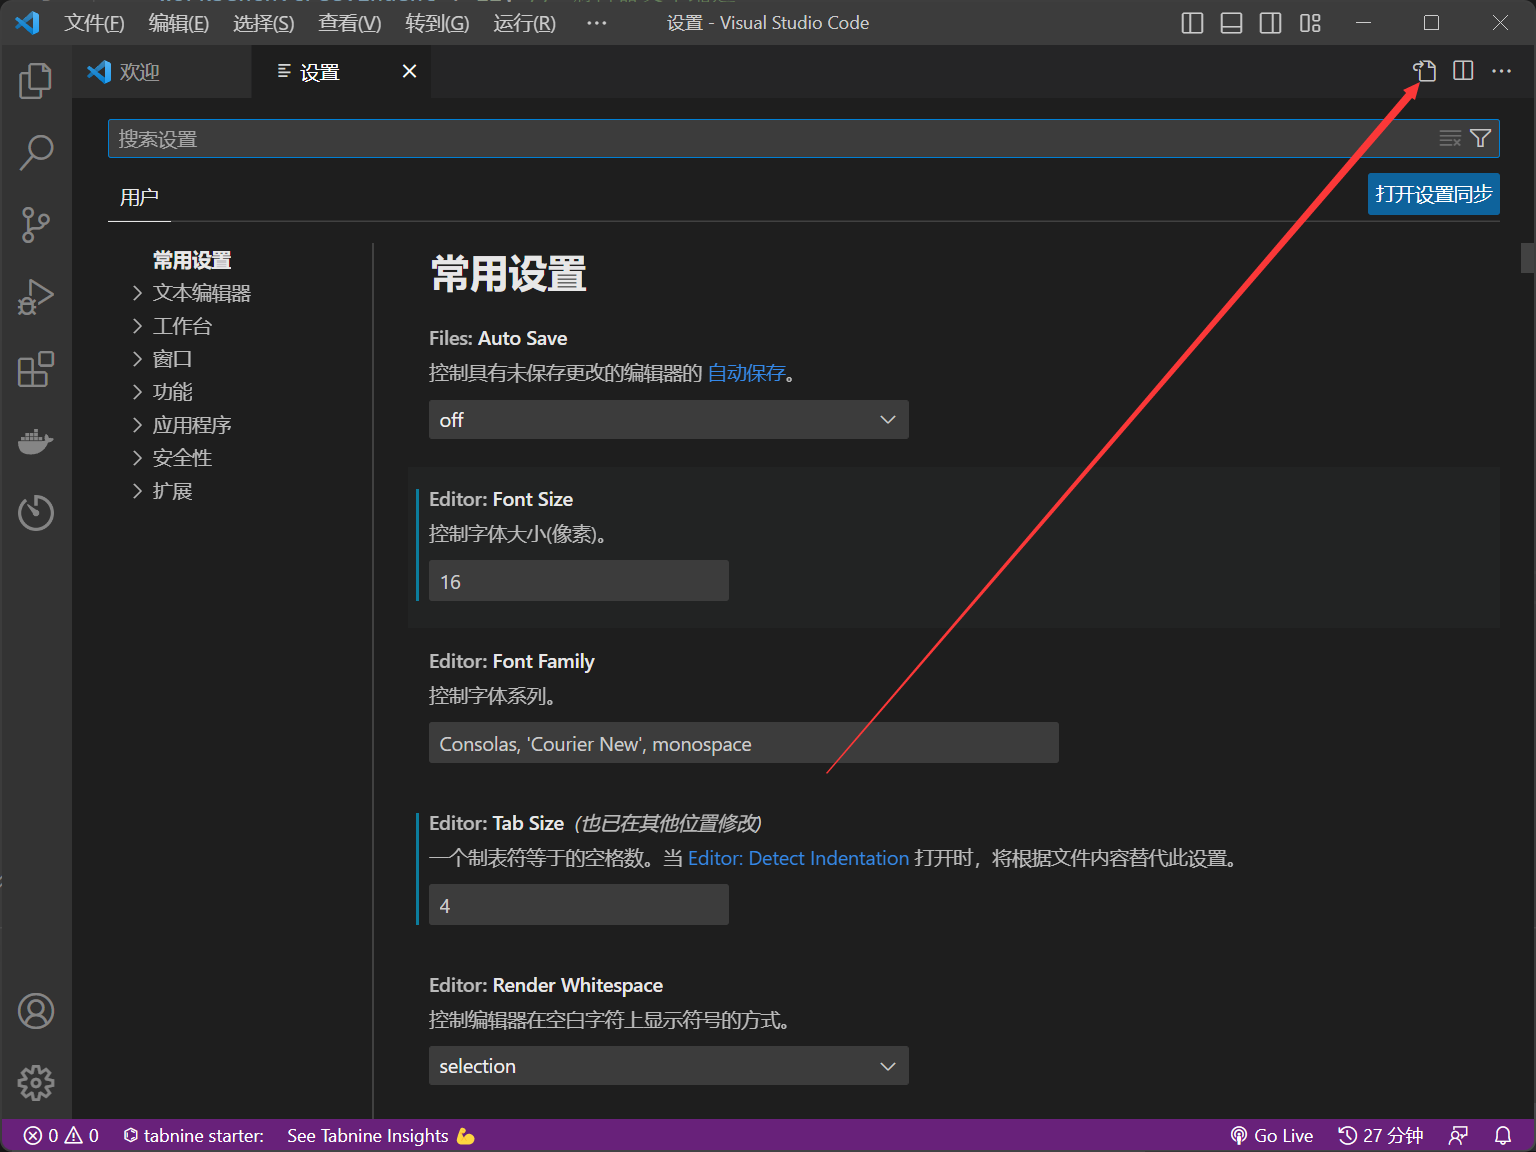
Task: Open the Source Control view
Action: [35, 225]
